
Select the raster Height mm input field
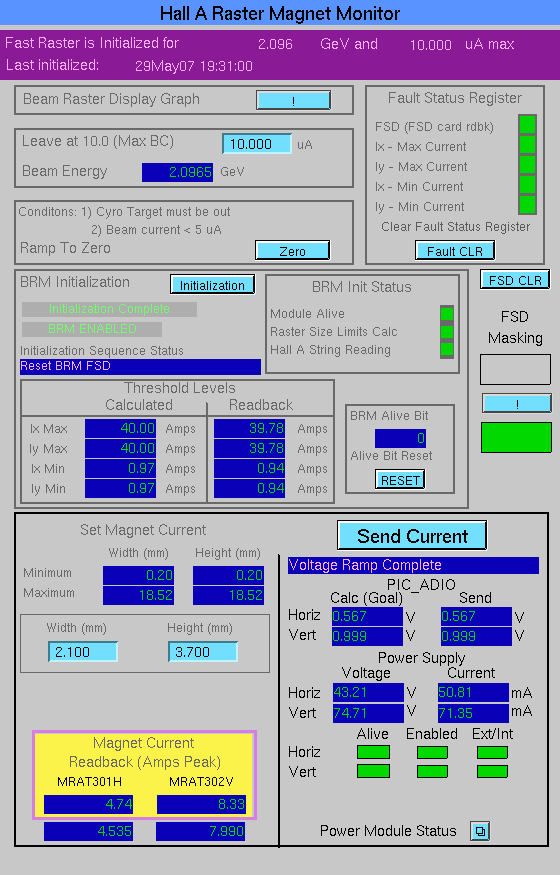pos(202,652)
